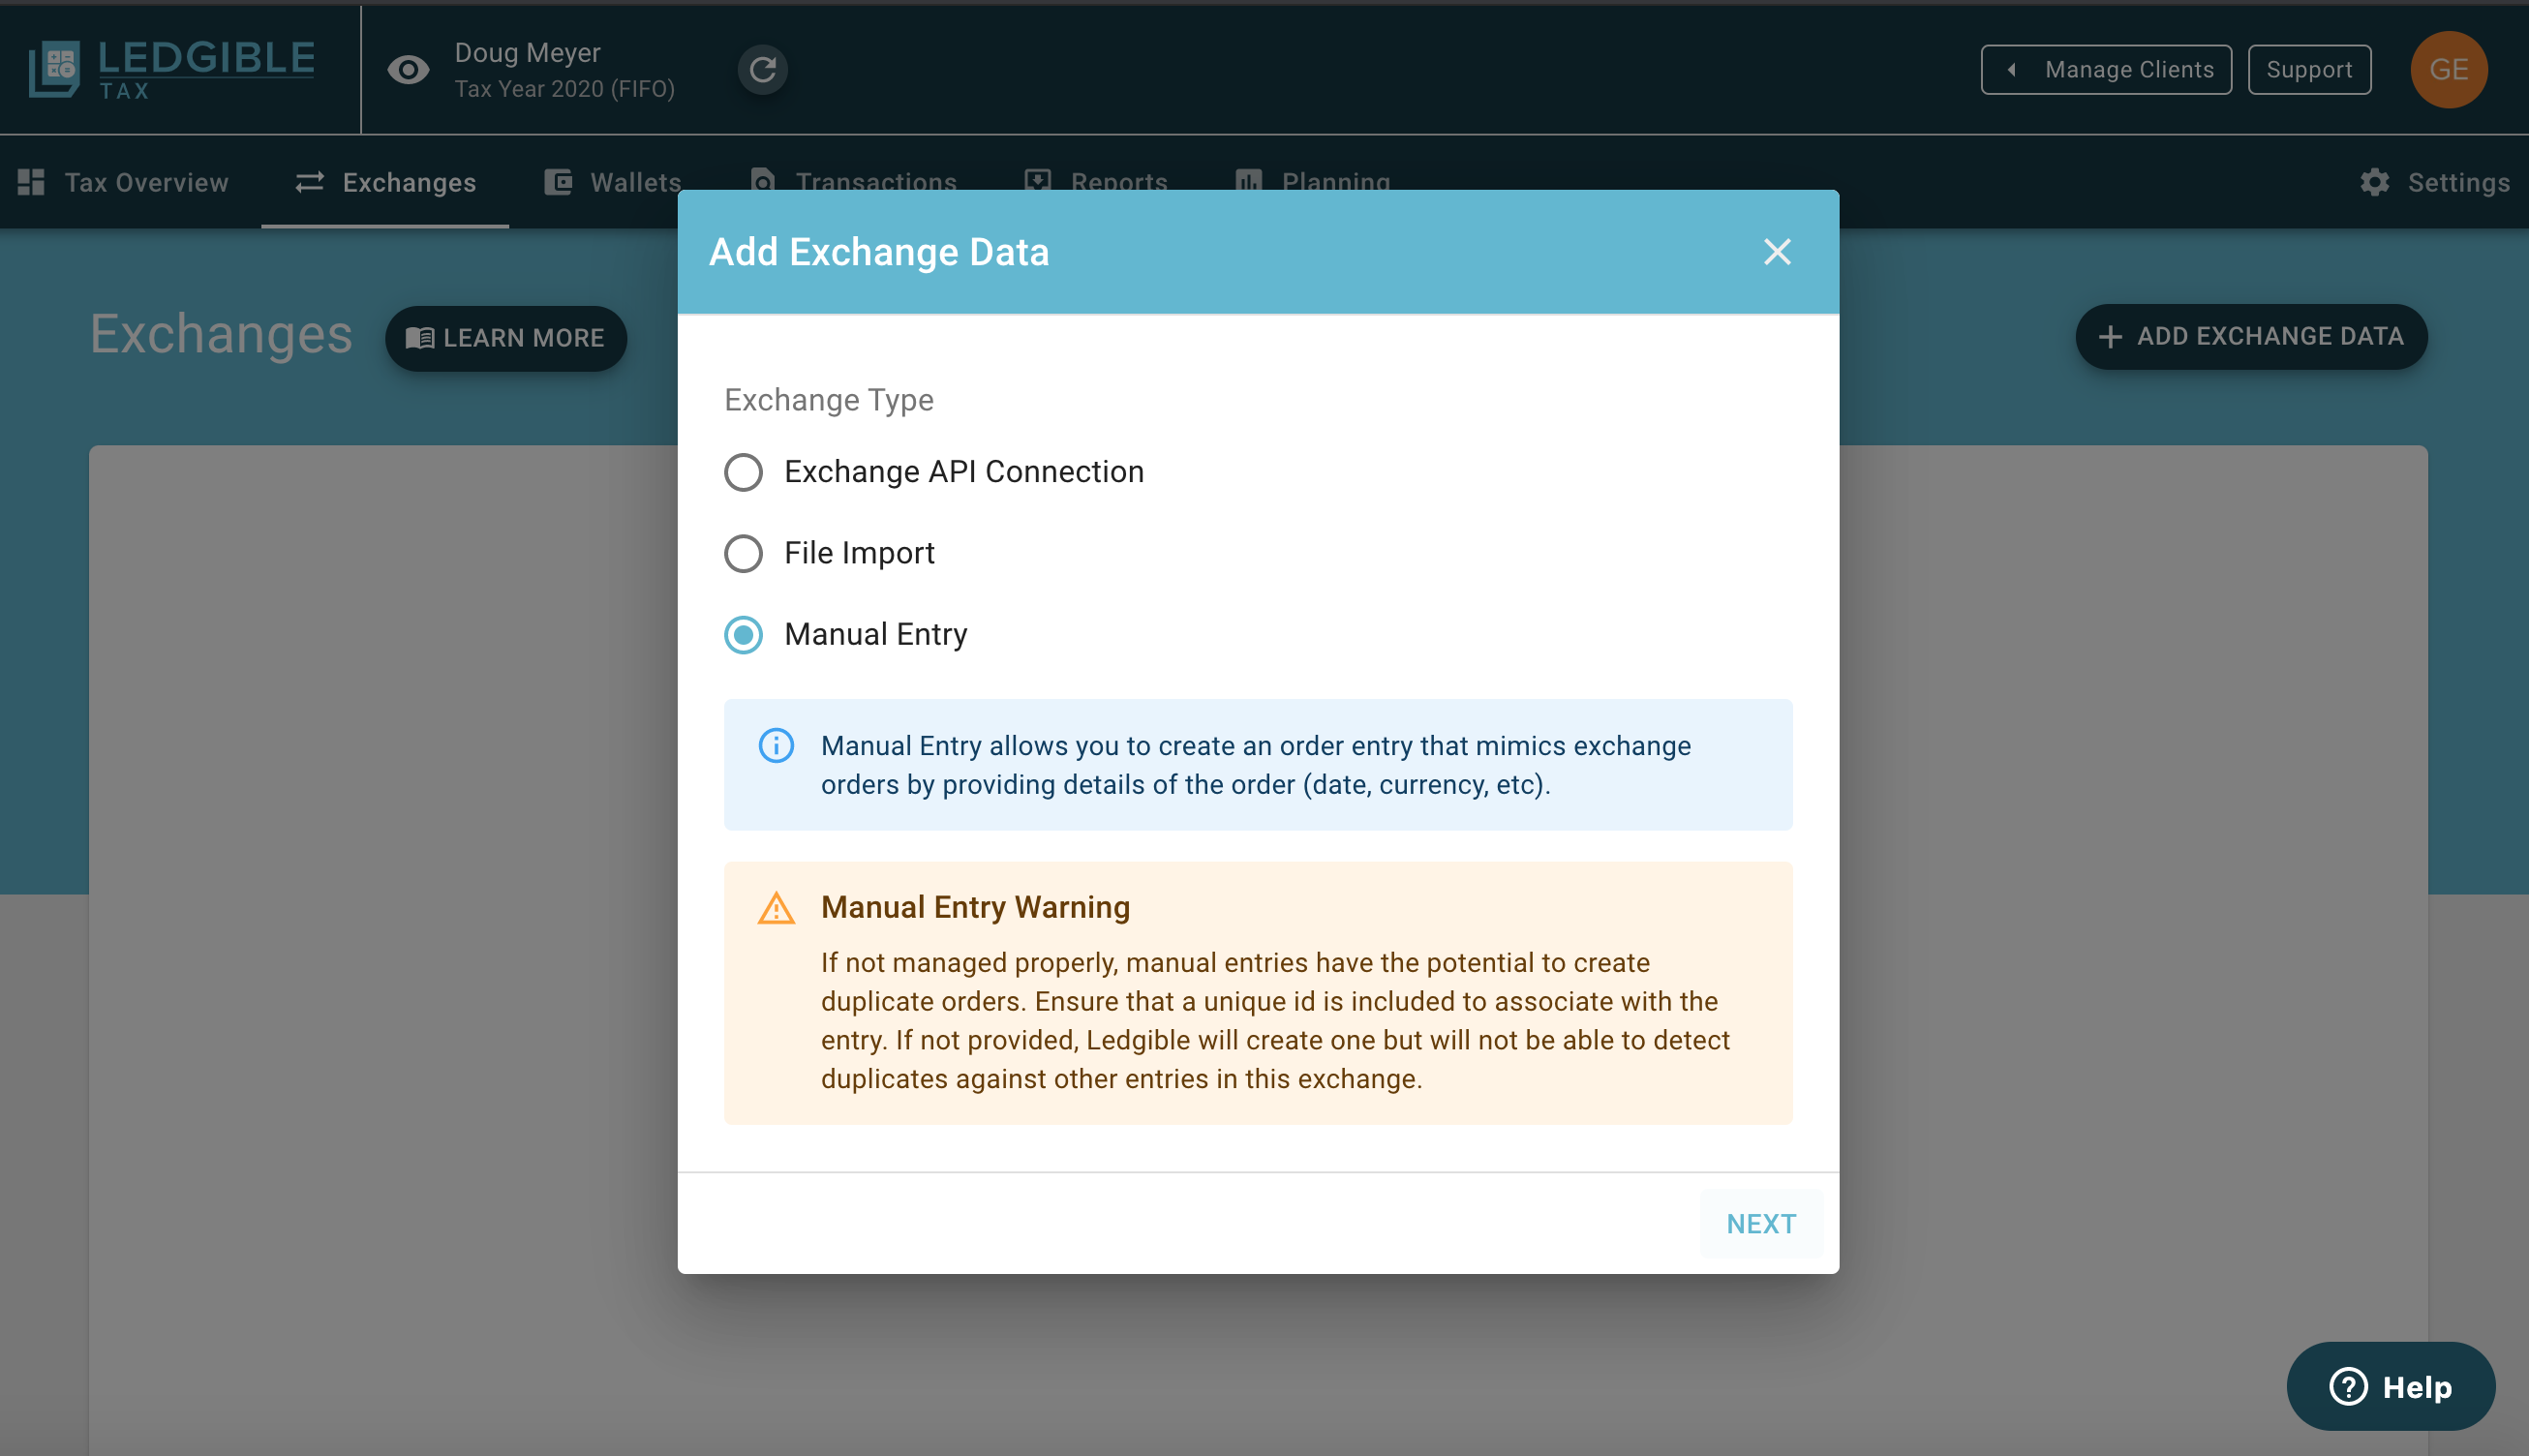Open the LEARN MORE guide button
Image resolution: width=2529 pixels, height=1456 pixels.
[506, 338]
